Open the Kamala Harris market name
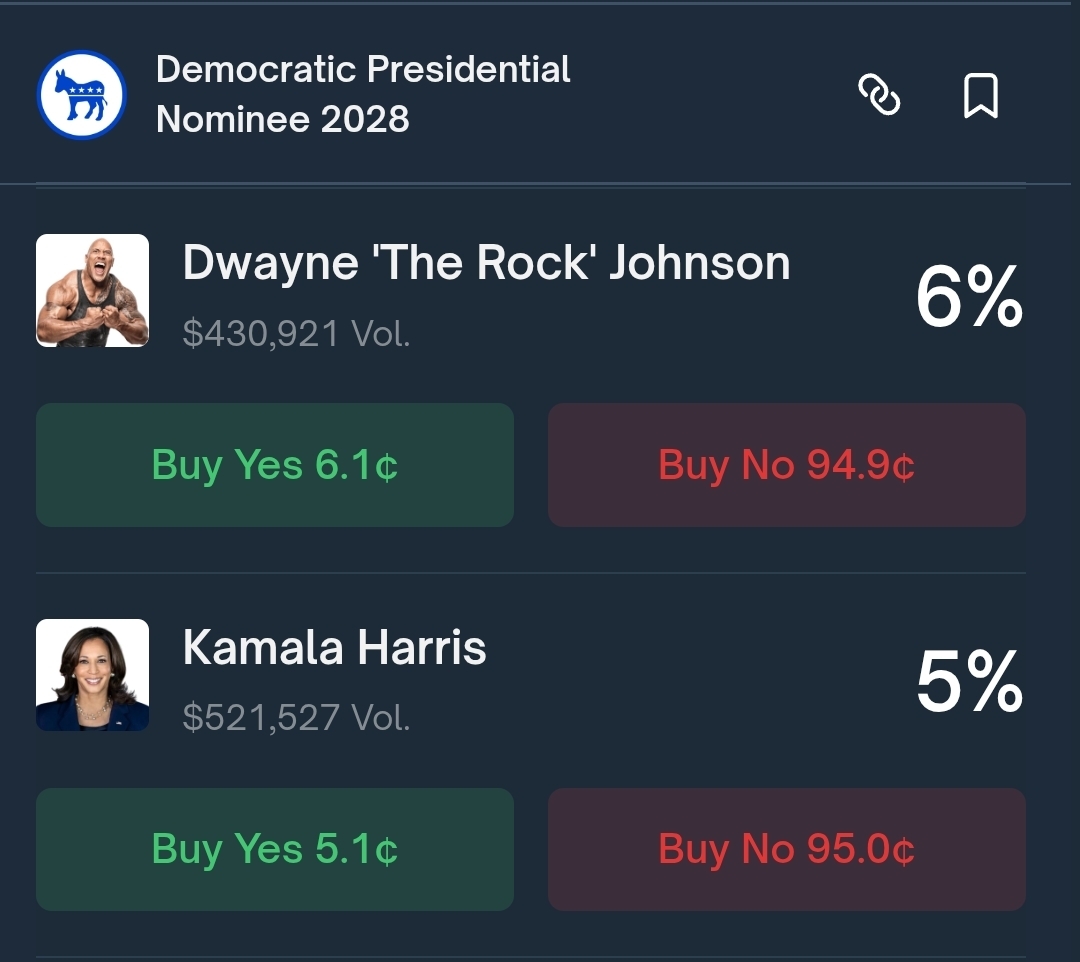The image size is (1080, 962). click(x=334, y=648)
